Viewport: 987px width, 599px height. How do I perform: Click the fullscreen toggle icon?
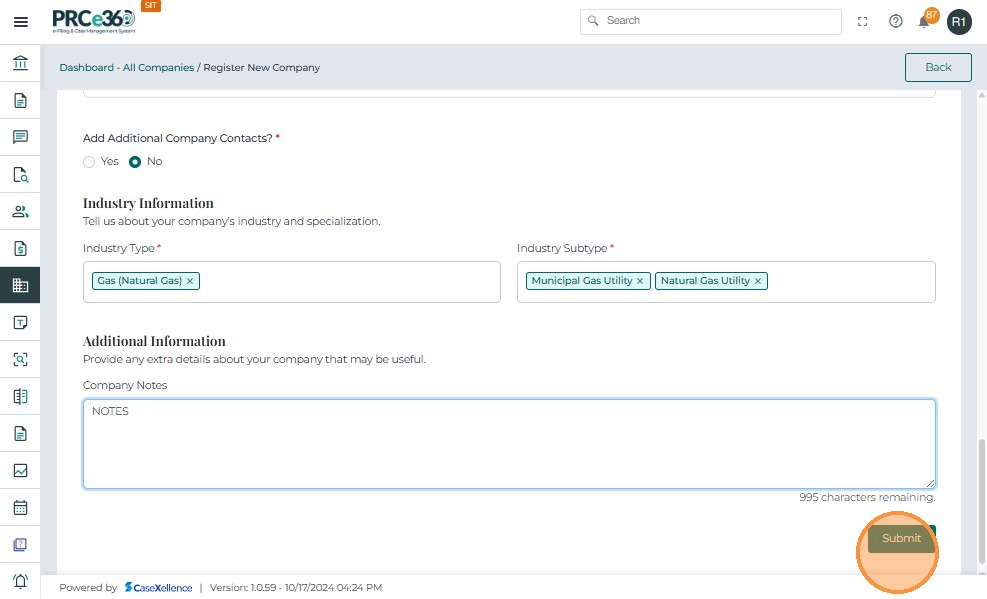[x=863, y=22]
